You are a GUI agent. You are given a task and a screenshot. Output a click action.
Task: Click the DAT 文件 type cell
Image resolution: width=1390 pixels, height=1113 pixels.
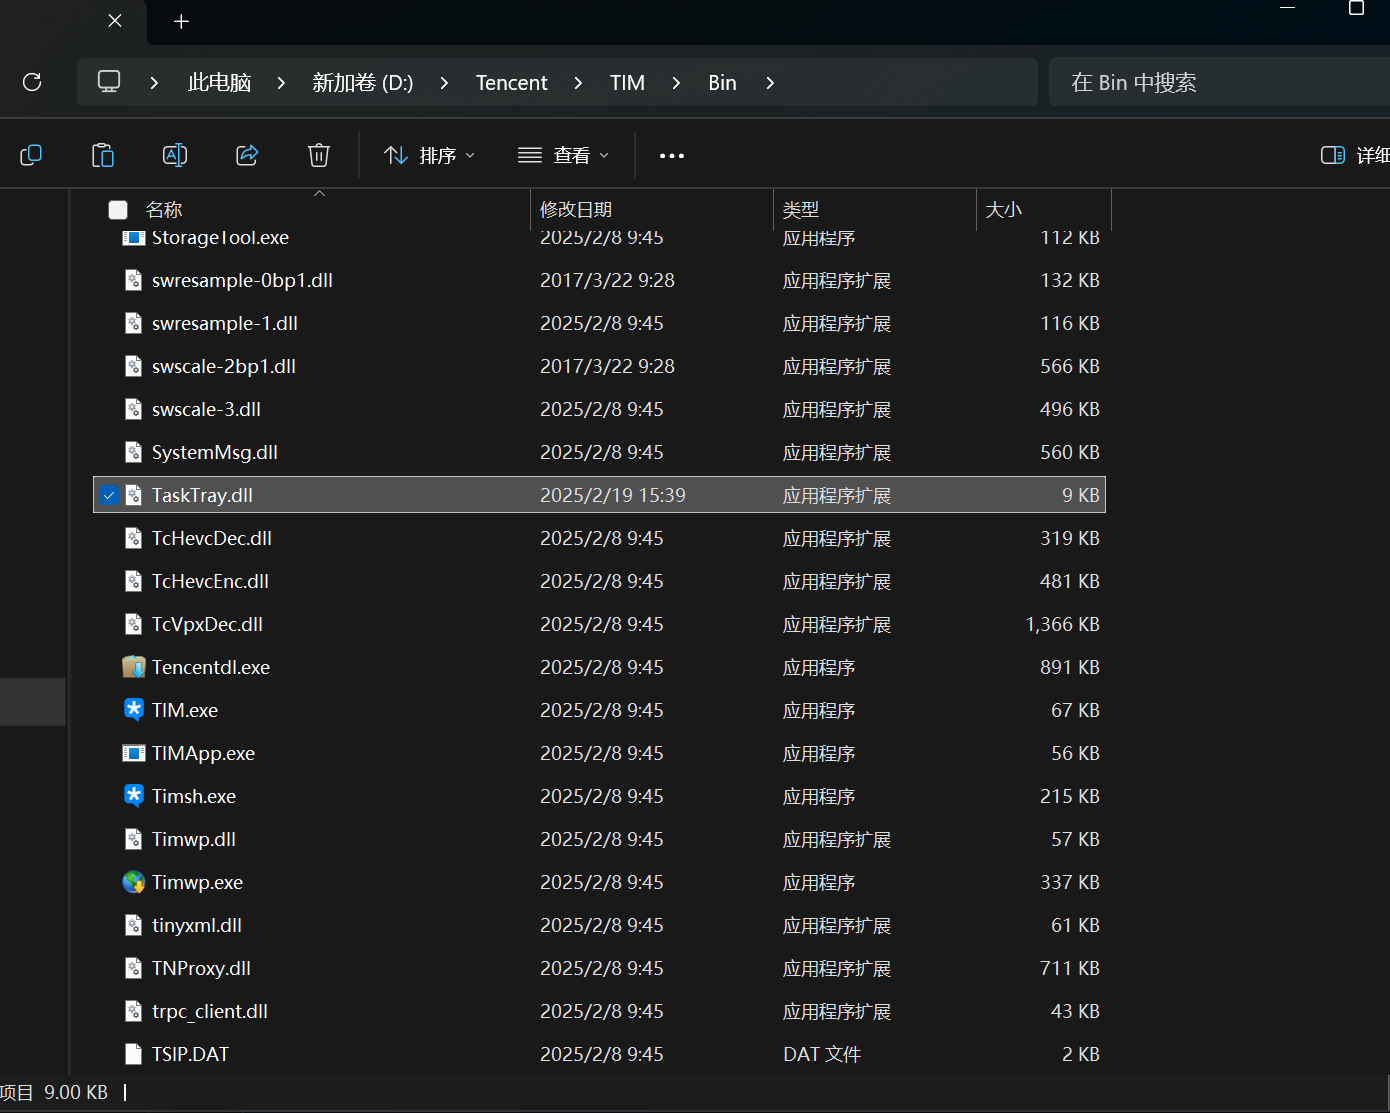[822, 1055]
